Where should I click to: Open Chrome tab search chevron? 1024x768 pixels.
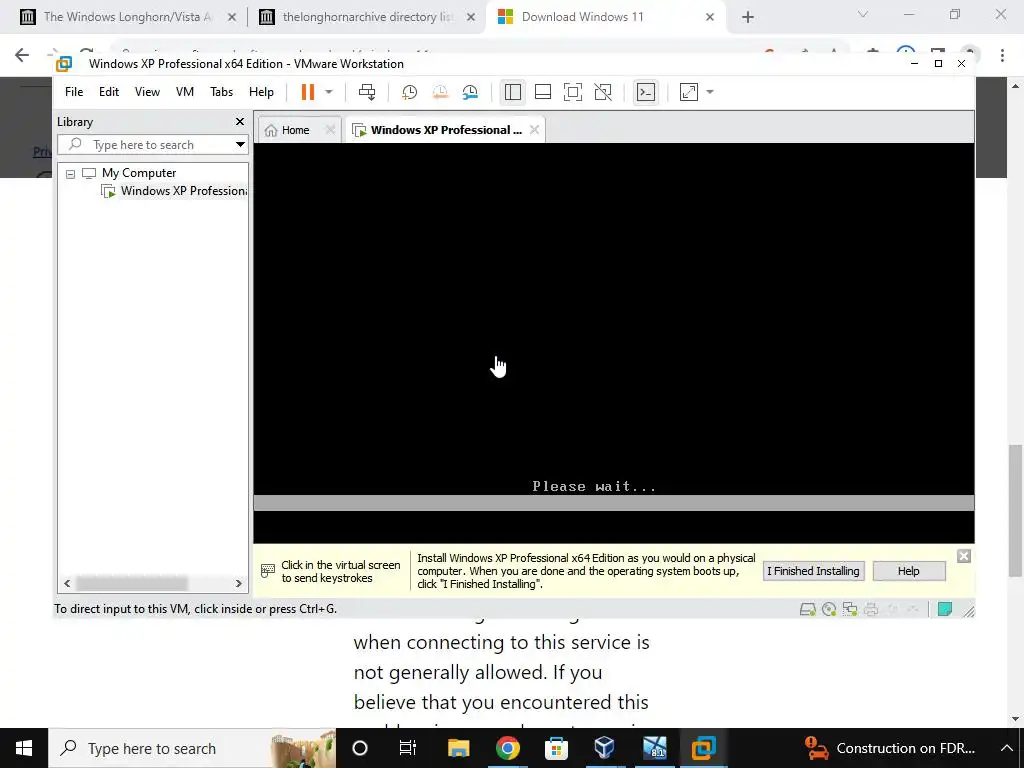tap(863, 14)
